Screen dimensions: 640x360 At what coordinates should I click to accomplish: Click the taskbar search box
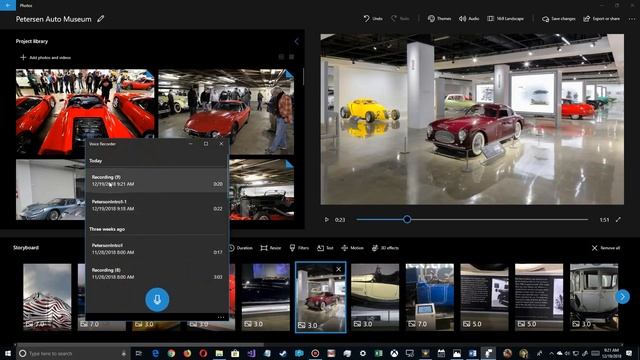[x=72, y=353]
